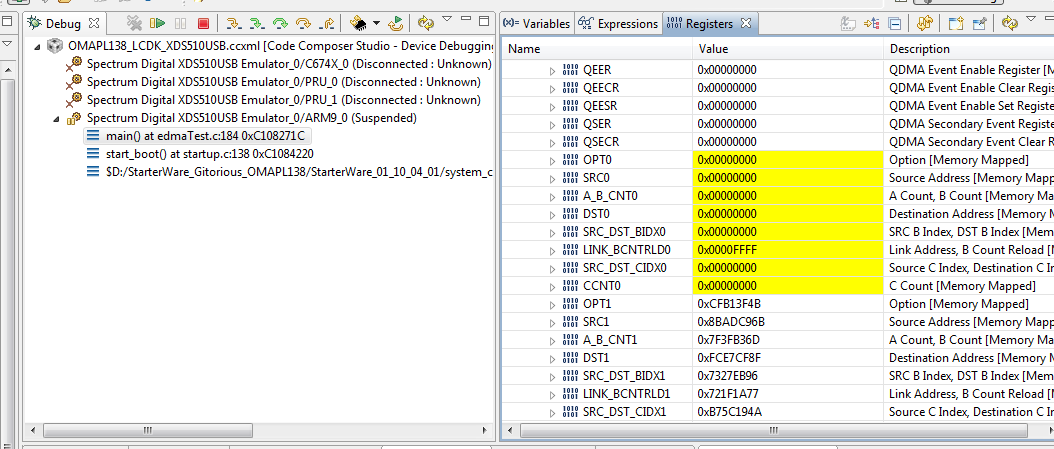Screen dimensions: 1054x449
Task: Open the Debug view menu triangle
Action: click(x=448, y=19)
